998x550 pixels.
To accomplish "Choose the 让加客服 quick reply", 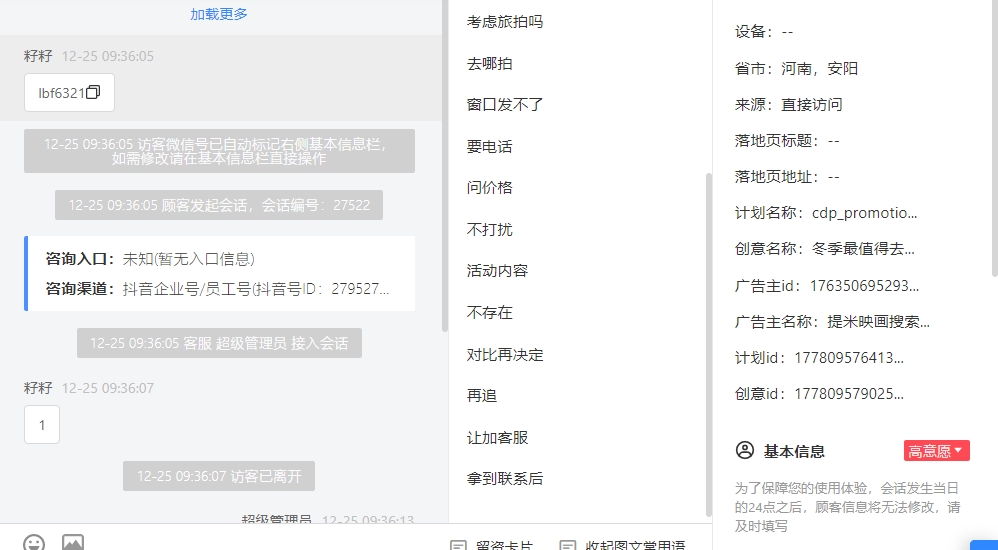I will pyautogui.click(x=497, y=437).
